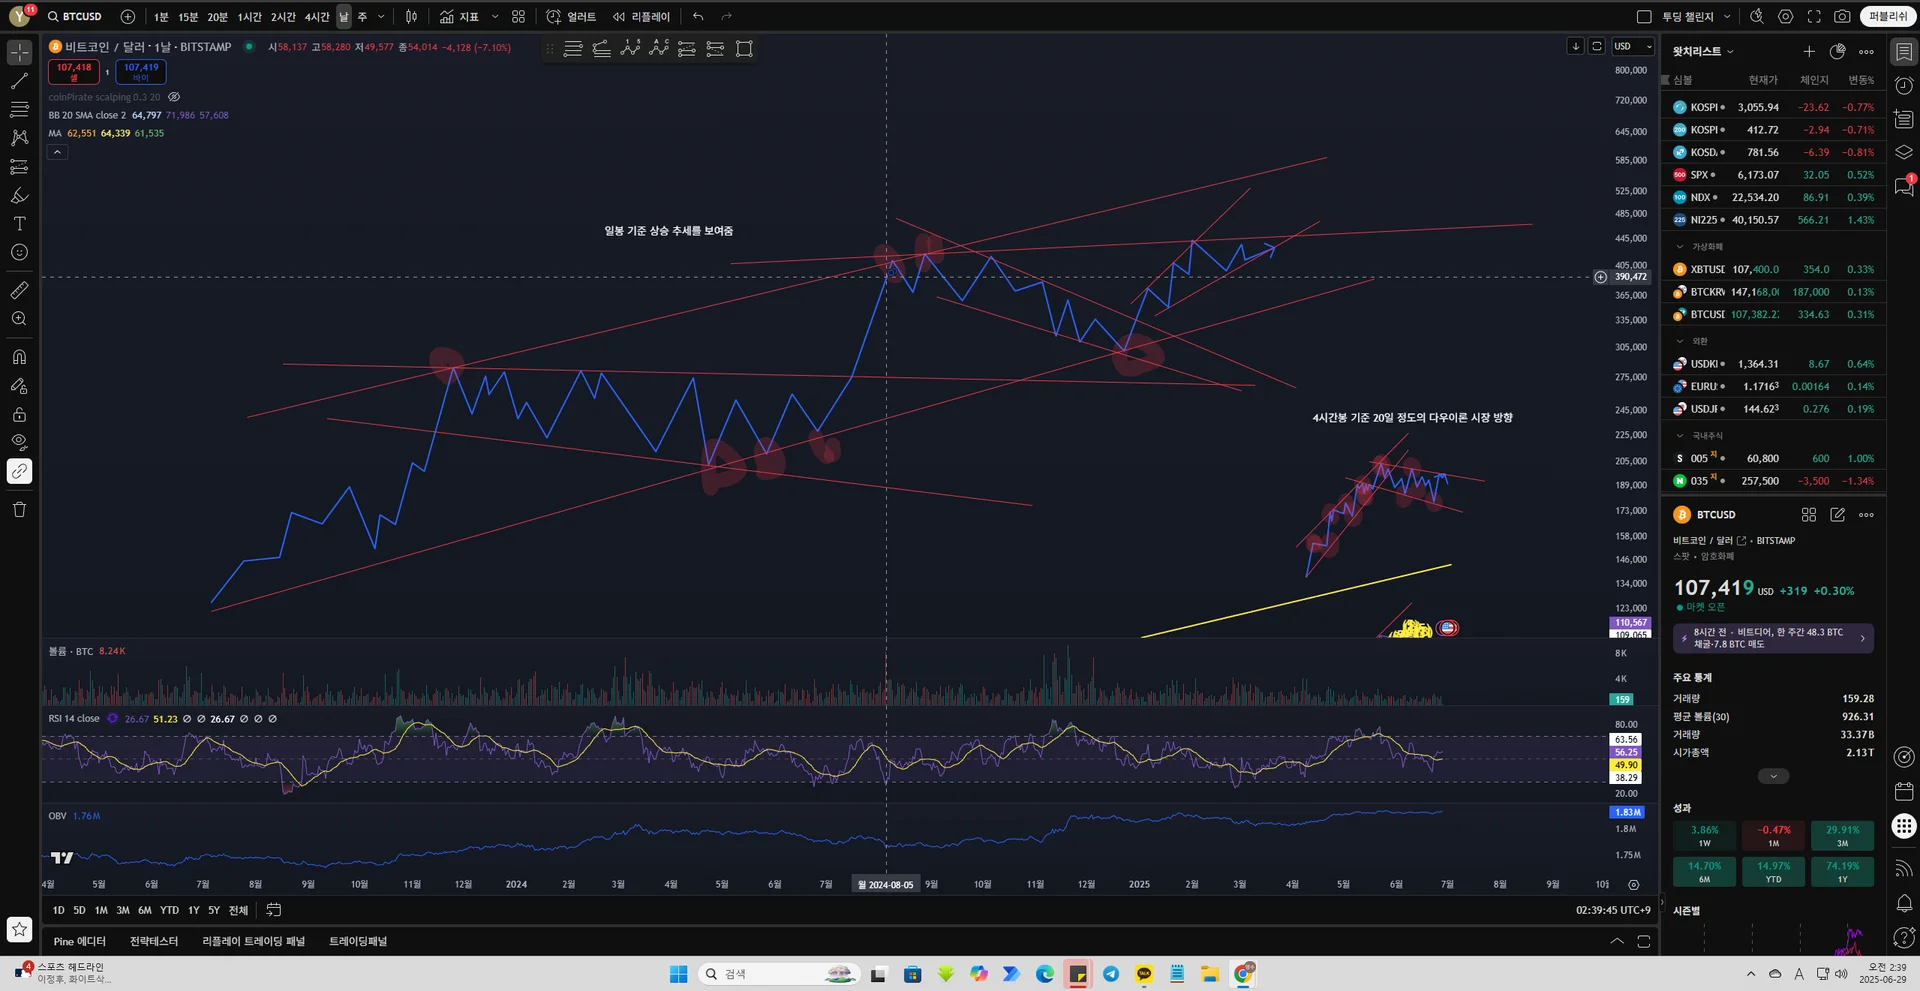Take a chart snapshot with camera icon

click(1842, 17)
